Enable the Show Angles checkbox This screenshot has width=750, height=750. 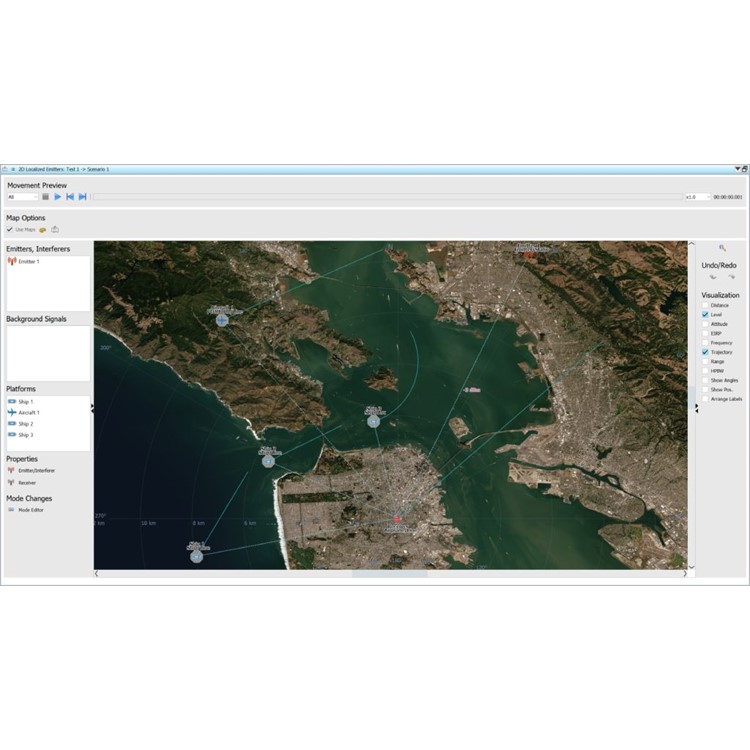[x=705, y=380]
